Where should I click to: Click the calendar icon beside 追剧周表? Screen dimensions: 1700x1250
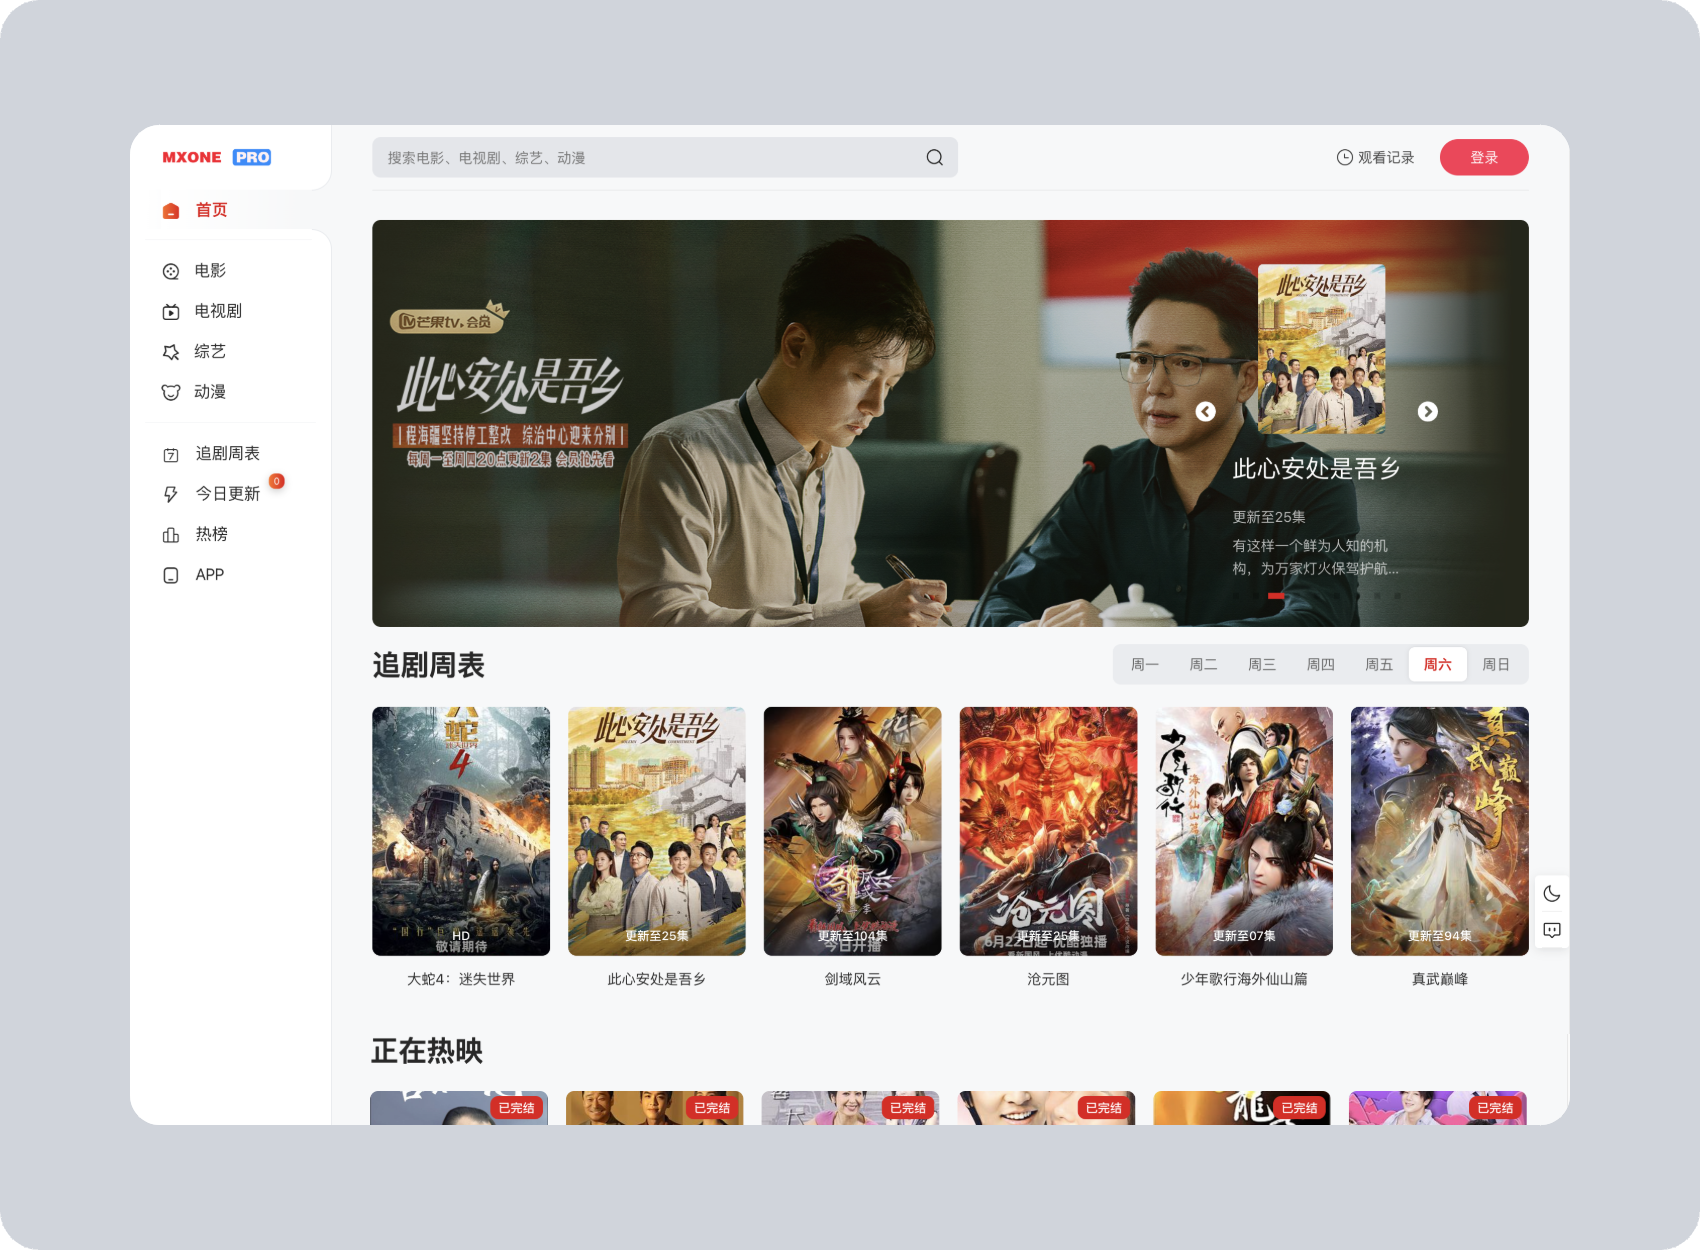(171, 454)
